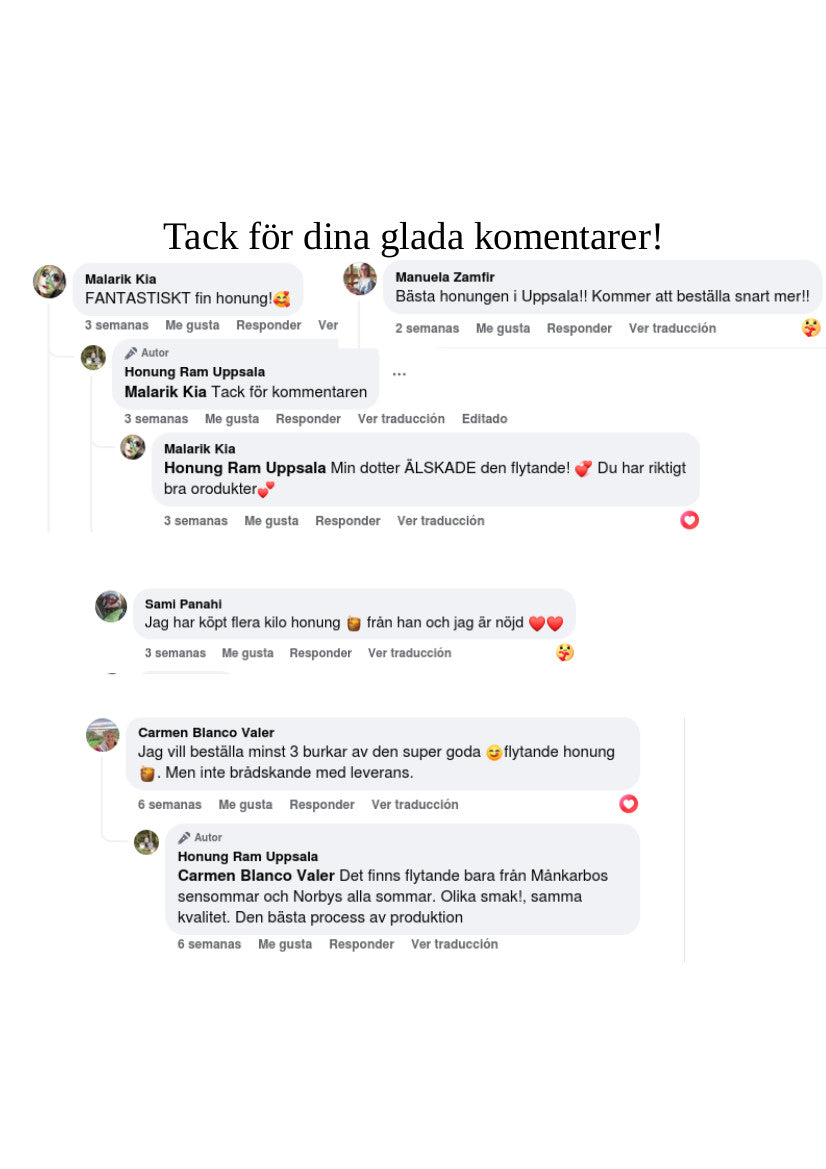826x1169 pixels.
Task: Click Responder under Manuela Zamfir's comment
Action: click(x=579, y=328)
